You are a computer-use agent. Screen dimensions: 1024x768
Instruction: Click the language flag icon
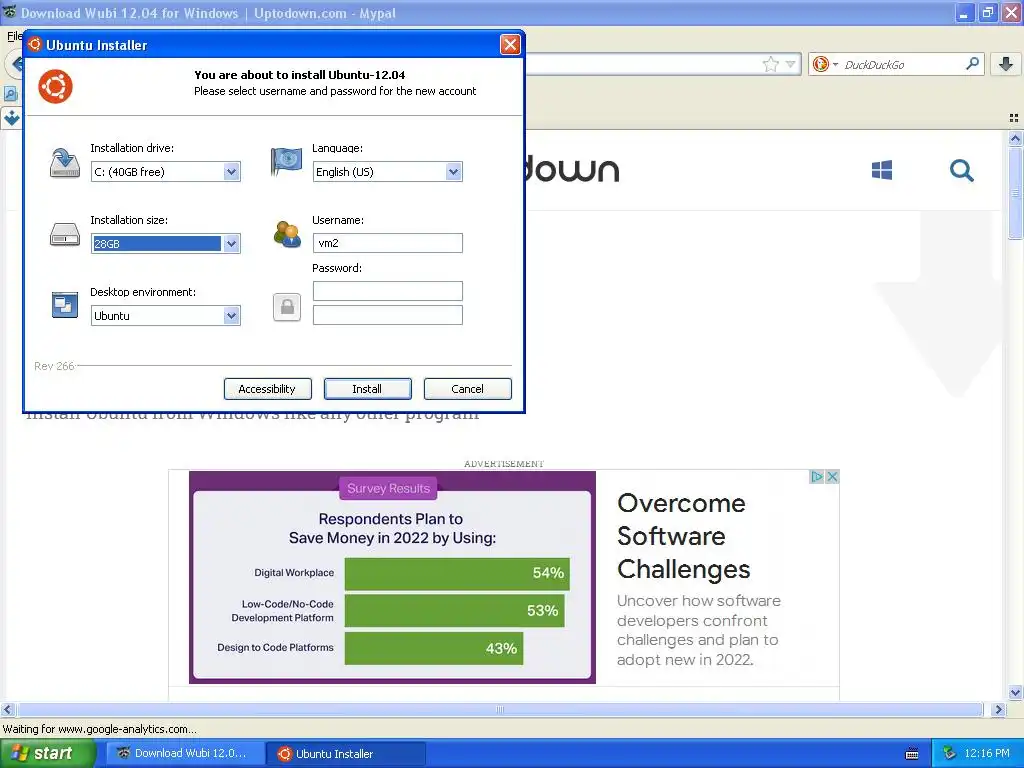(x=286, y=161)
